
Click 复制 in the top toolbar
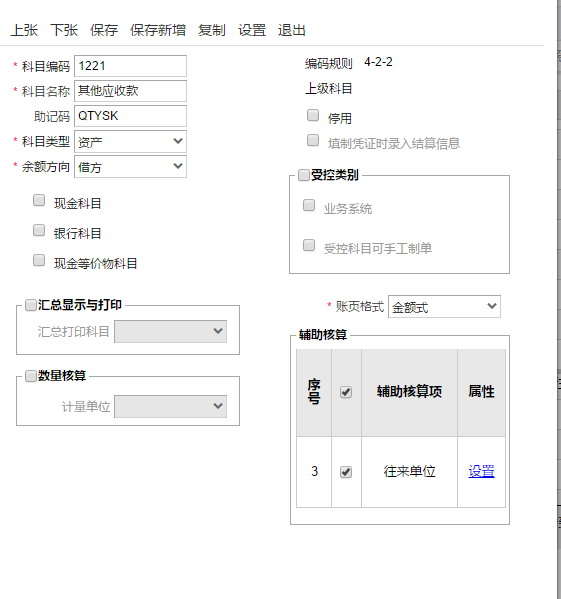coord(212,30)
